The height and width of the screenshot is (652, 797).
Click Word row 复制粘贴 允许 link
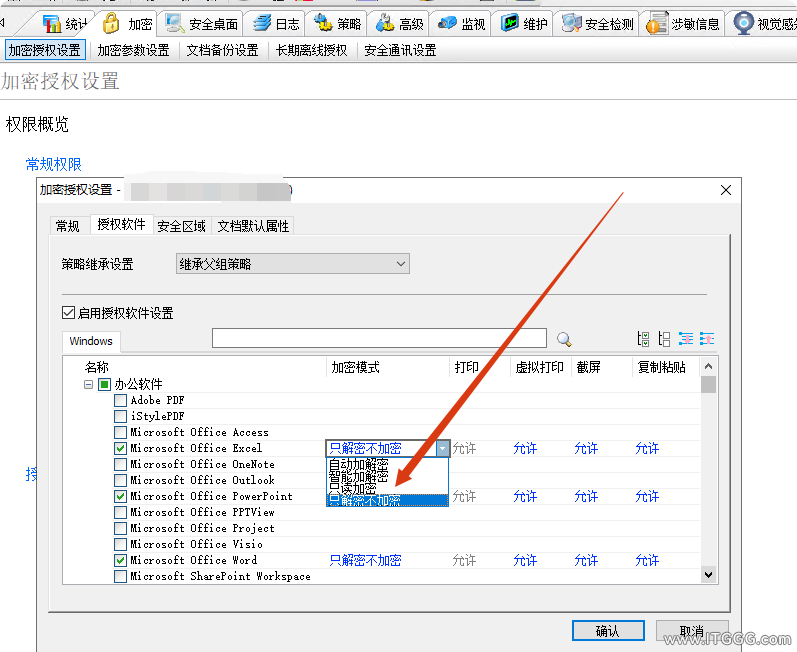[647, 561]
